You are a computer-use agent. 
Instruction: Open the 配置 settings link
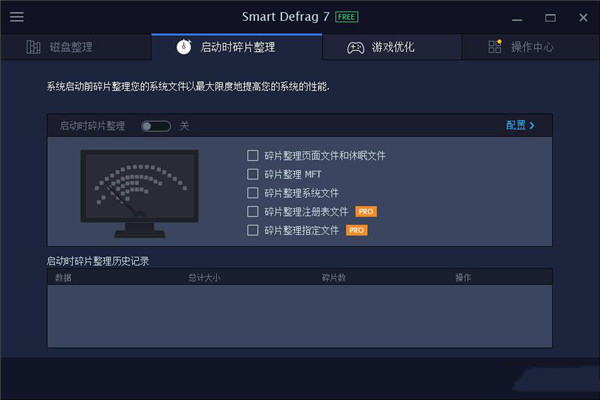[x=520, y=126]
